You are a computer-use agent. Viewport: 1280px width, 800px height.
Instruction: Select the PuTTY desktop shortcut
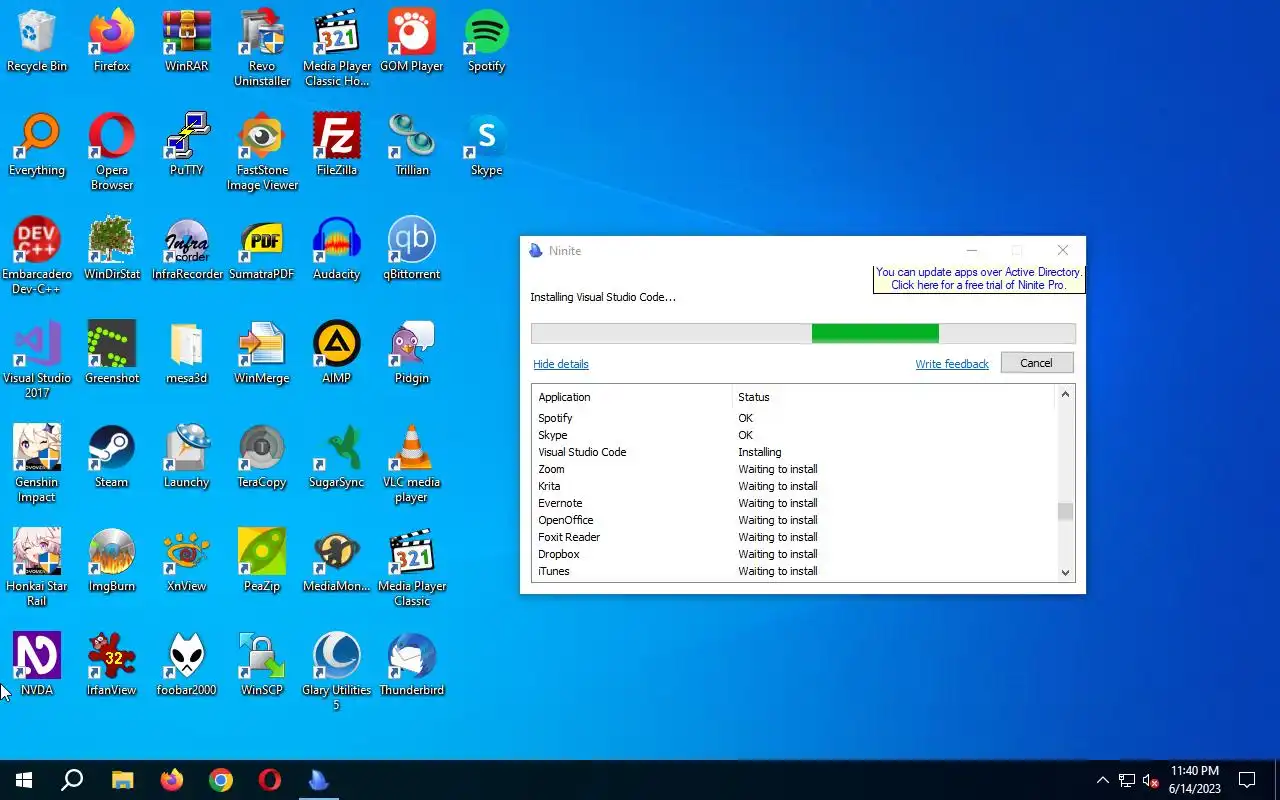(187, 146)
